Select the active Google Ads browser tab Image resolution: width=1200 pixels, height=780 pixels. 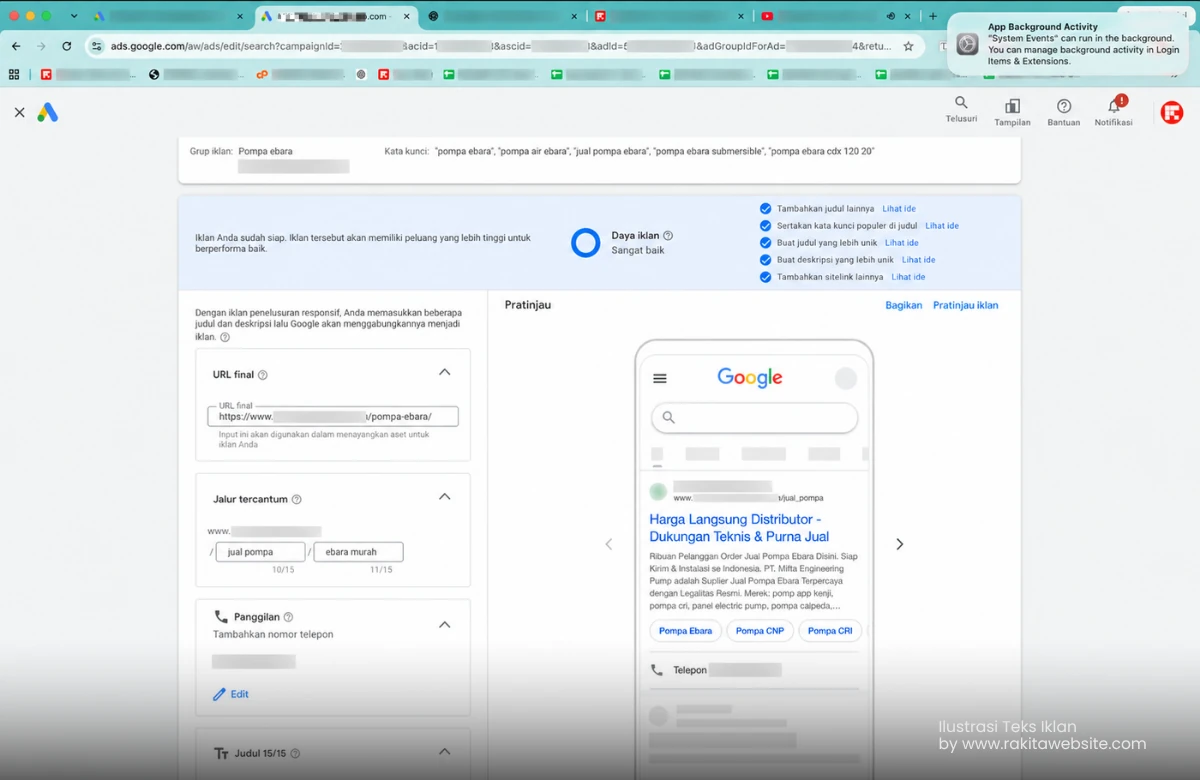click(x=335, y=16)
